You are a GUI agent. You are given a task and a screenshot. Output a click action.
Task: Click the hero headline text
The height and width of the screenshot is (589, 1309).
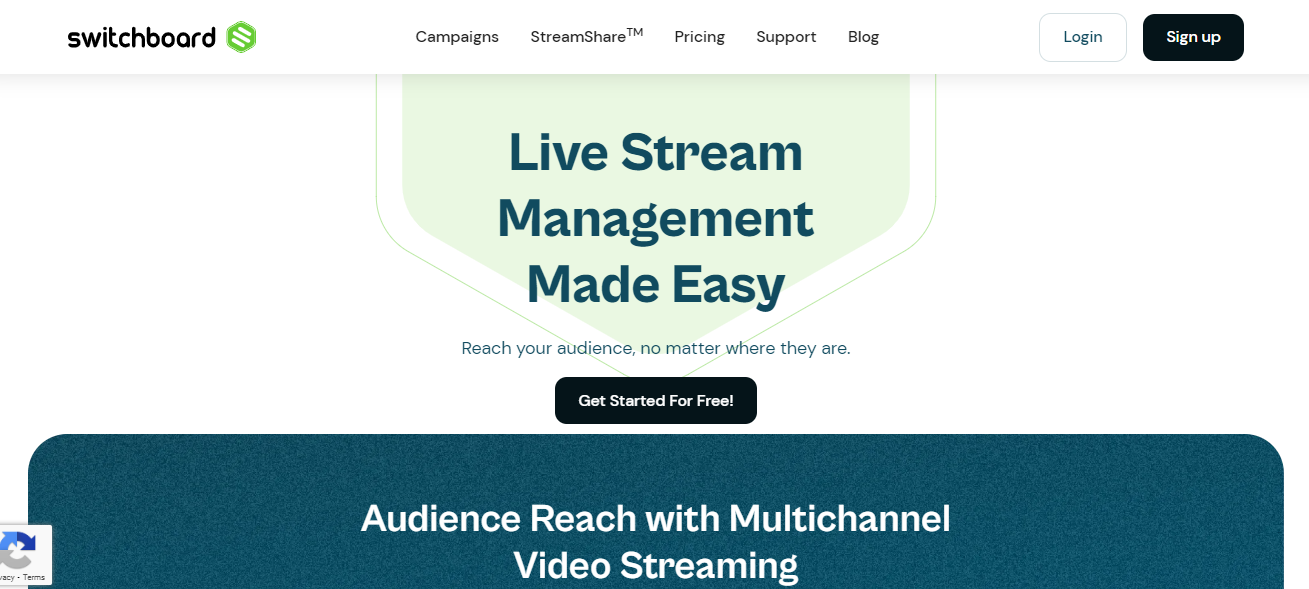(655, 218)
